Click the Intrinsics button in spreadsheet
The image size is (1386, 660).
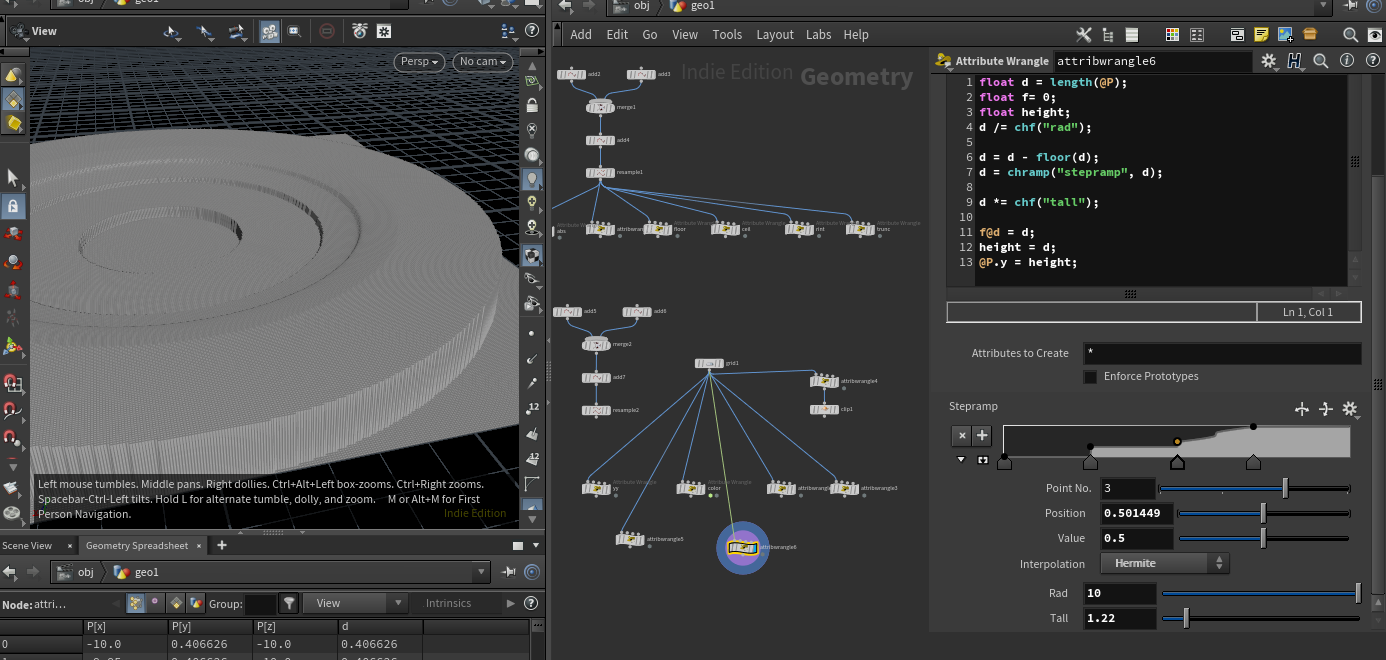[x=448, y=603]
